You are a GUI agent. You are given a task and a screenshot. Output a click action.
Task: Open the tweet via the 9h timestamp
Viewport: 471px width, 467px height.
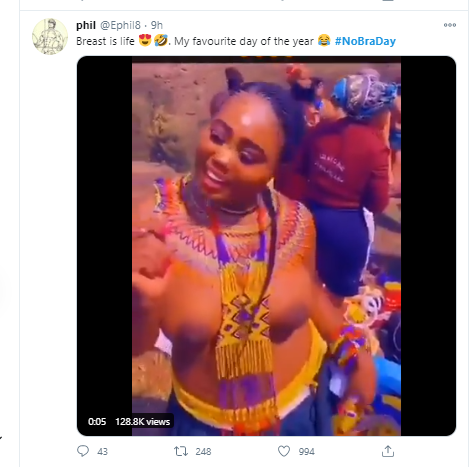click(157, 25)
